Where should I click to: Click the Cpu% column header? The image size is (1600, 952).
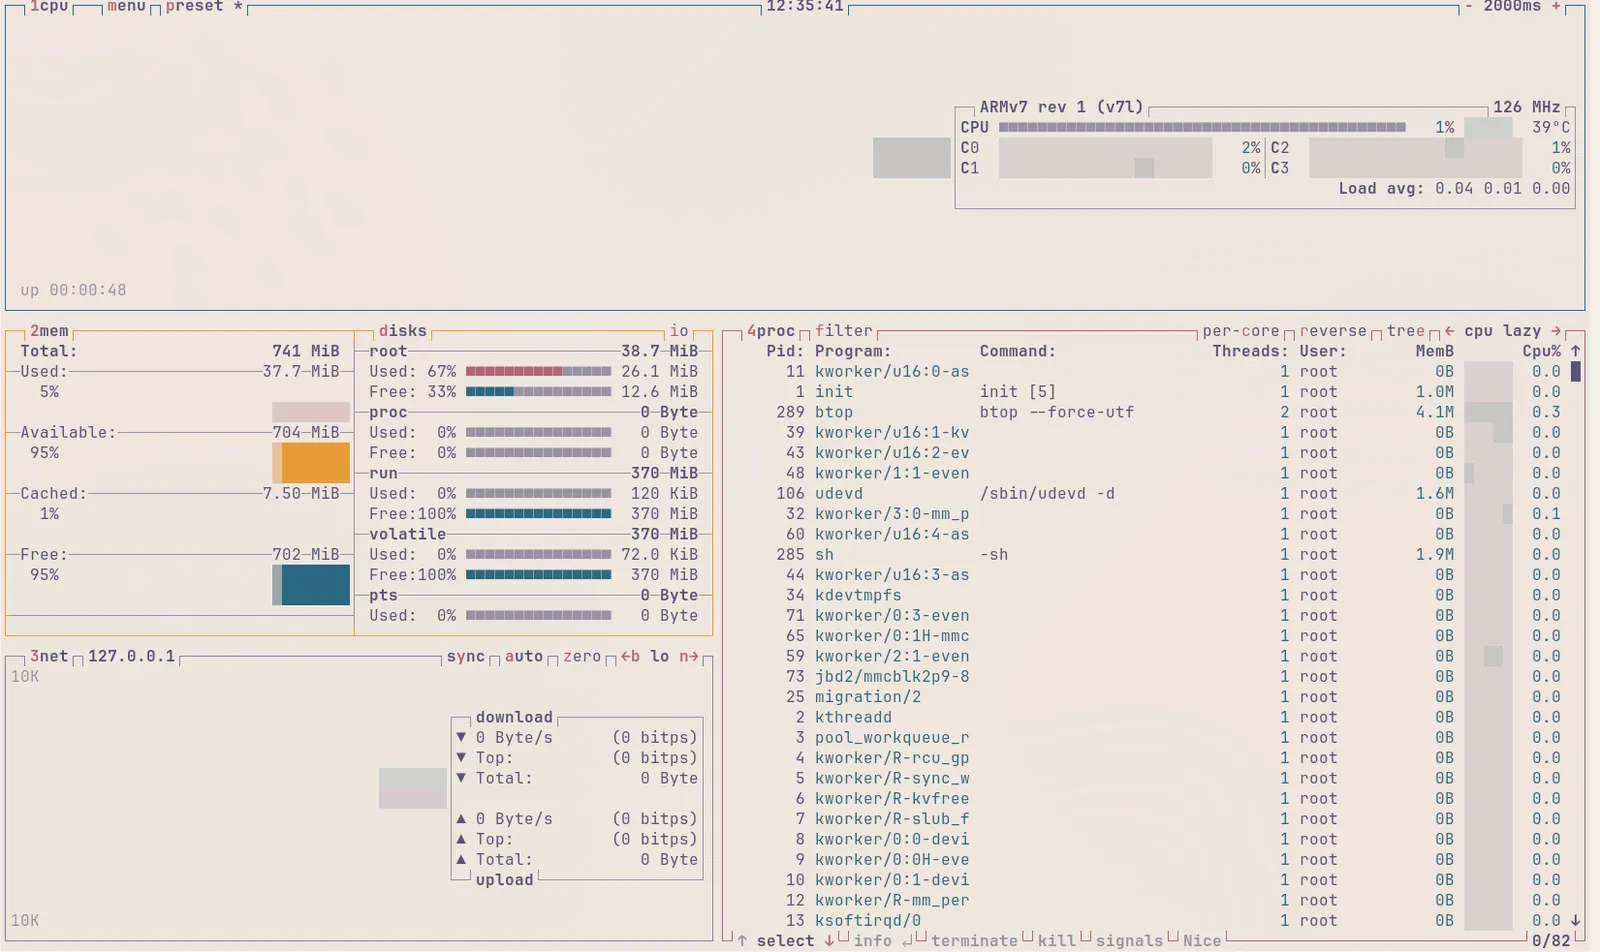pyautogui.click(x=1542, y=351)
